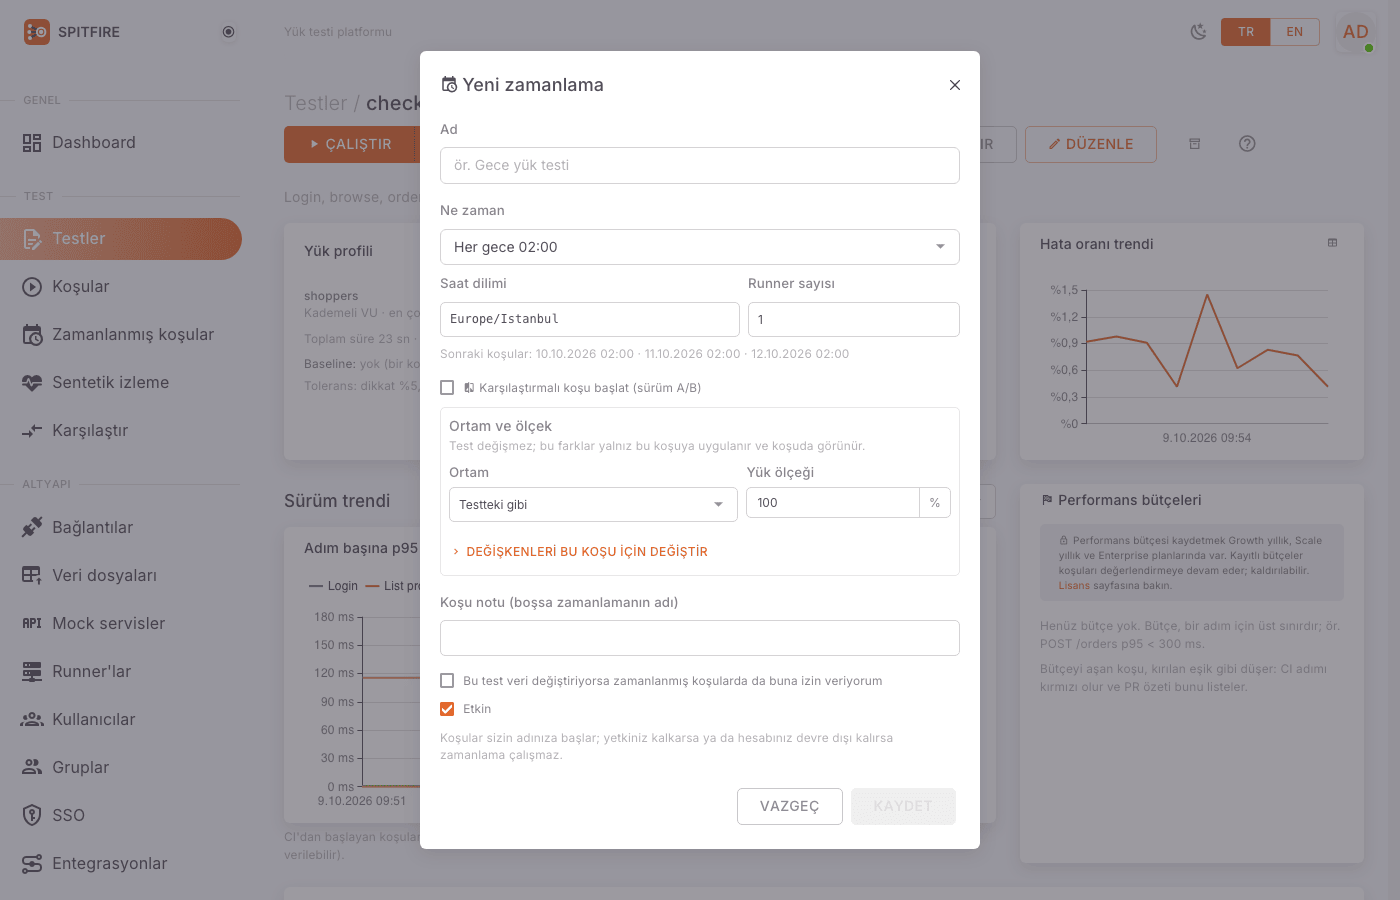Click the VAZGEÇ button
Screen dimensions: 1400x900
pos(790,807)
